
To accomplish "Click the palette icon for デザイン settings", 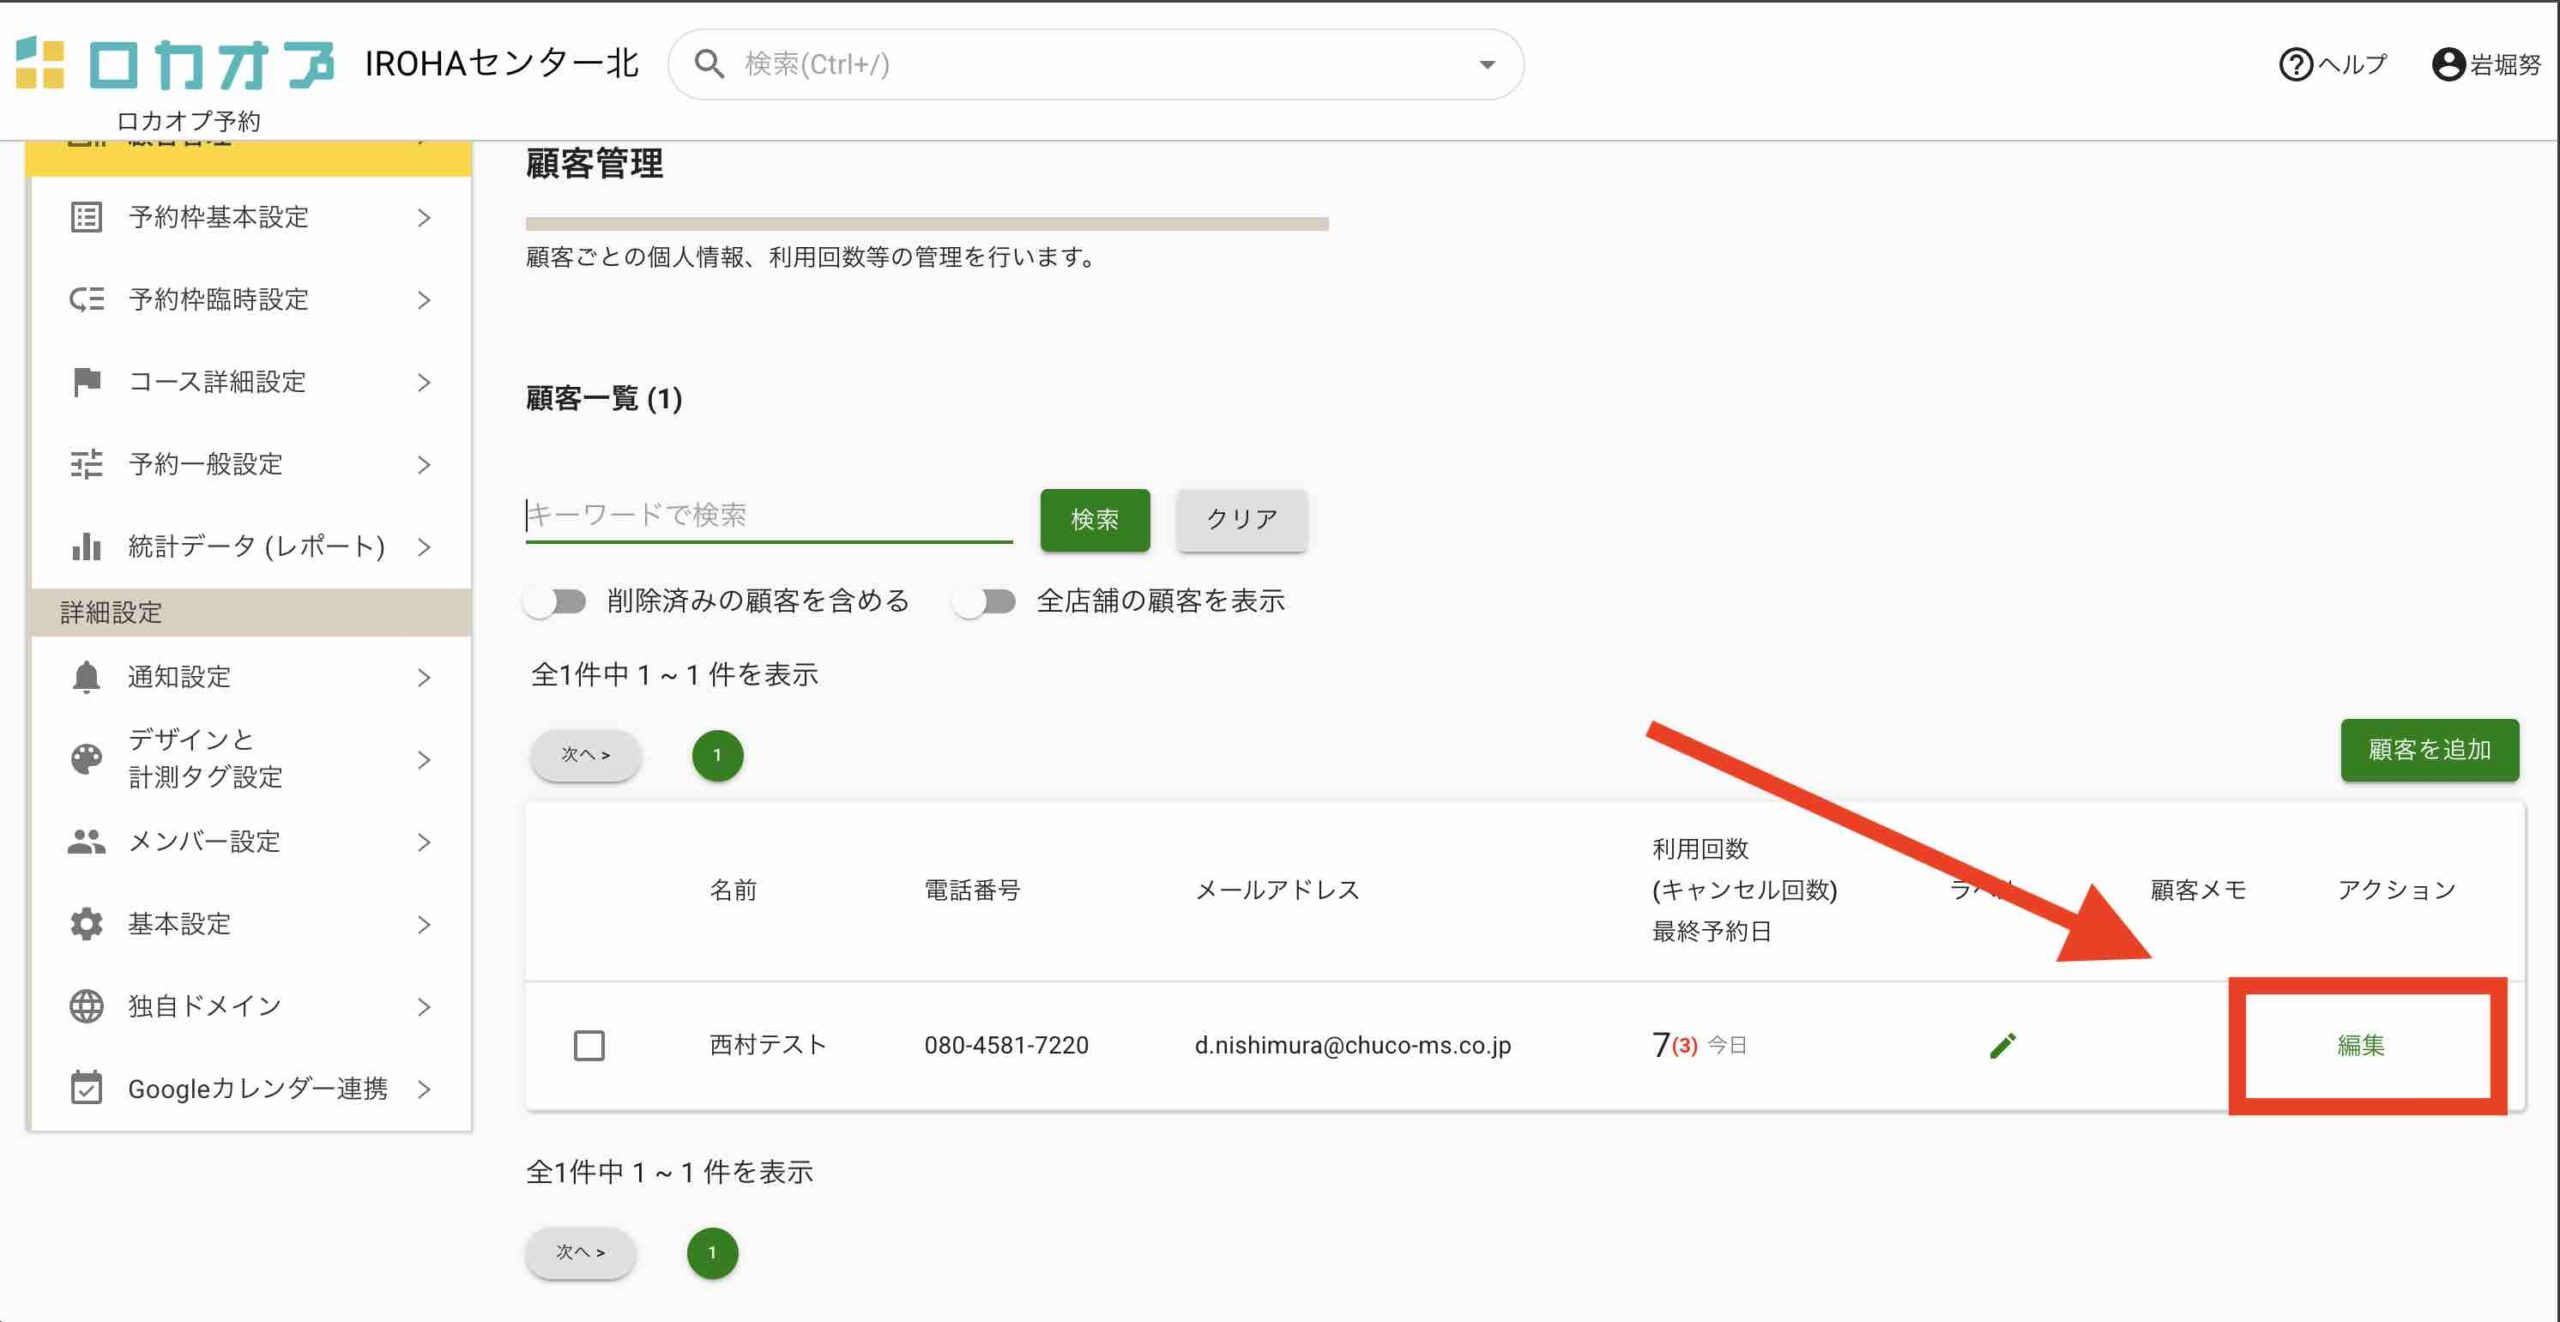I will pyautogui.click(x=86, y=759).
